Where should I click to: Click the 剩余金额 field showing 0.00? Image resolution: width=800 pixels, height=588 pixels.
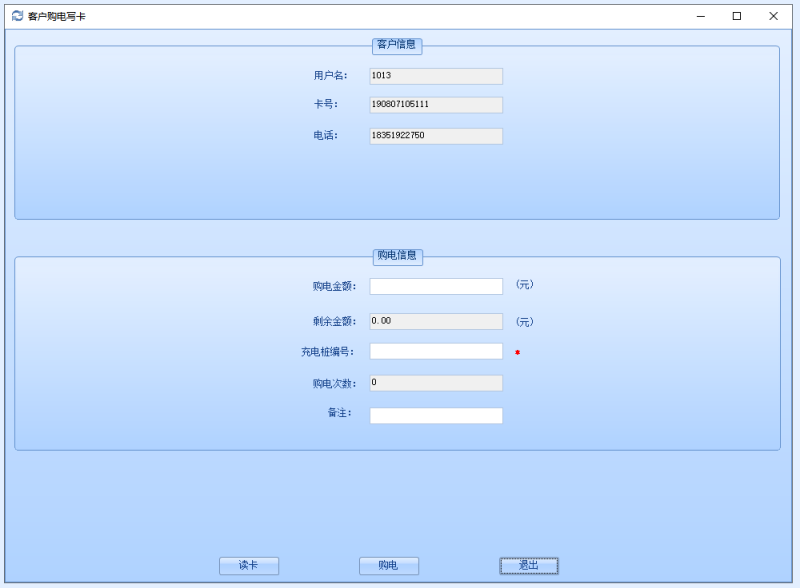436,322
